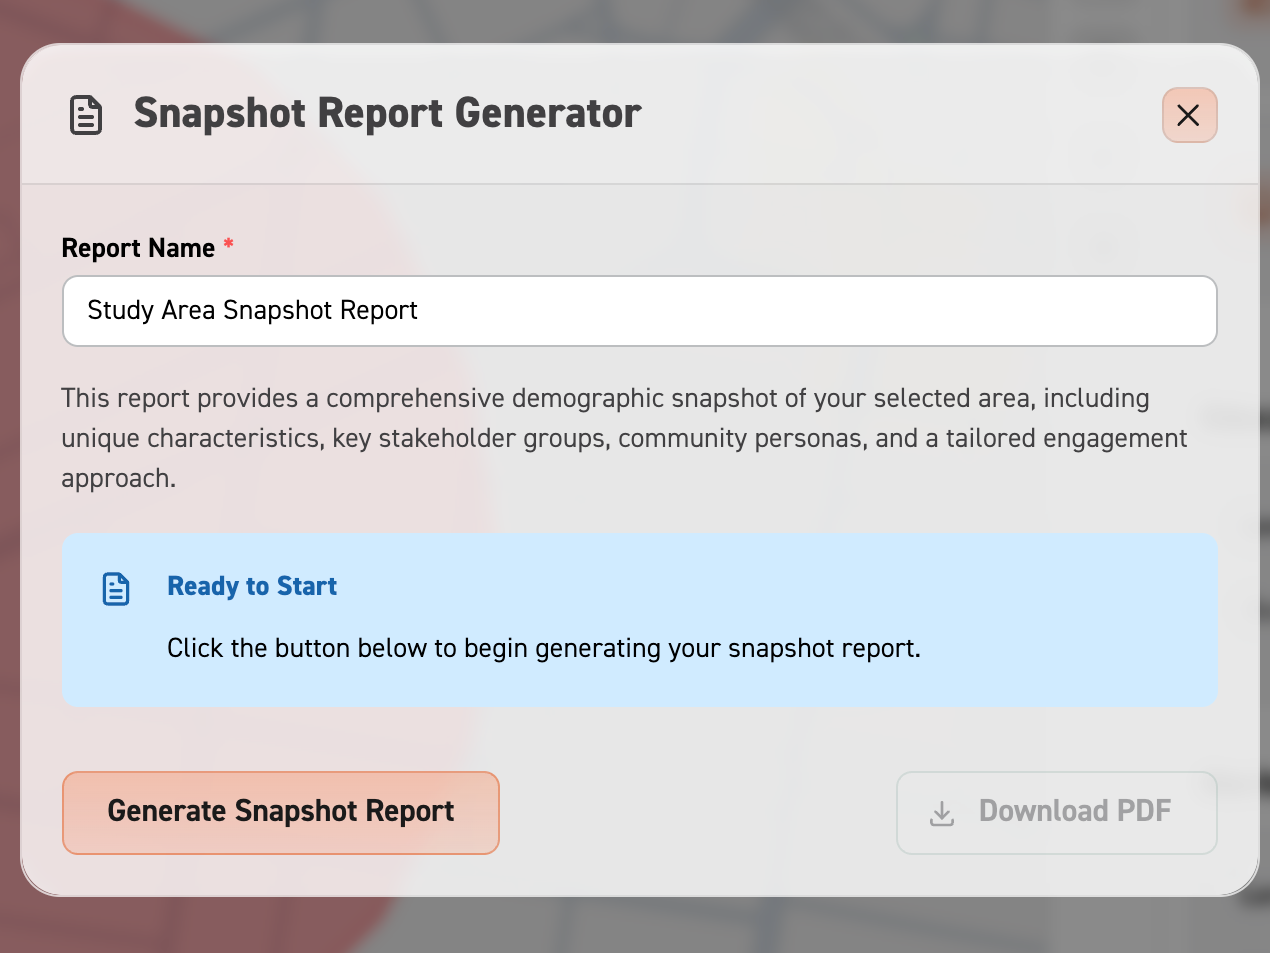1270x953 pixels.
Task: Click the document icon beside dialog title
Action: click(x=86, y=115)
